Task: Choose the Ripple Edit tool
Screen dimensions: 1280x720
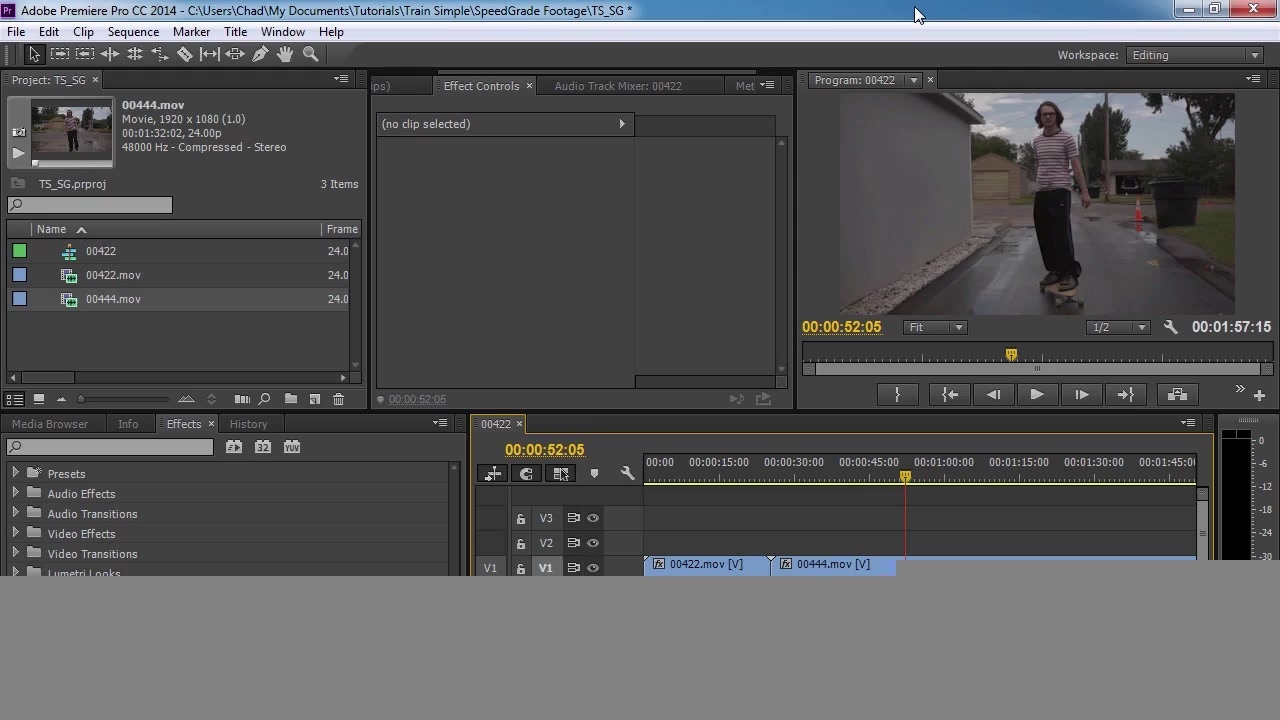Action: pos(110,55)
